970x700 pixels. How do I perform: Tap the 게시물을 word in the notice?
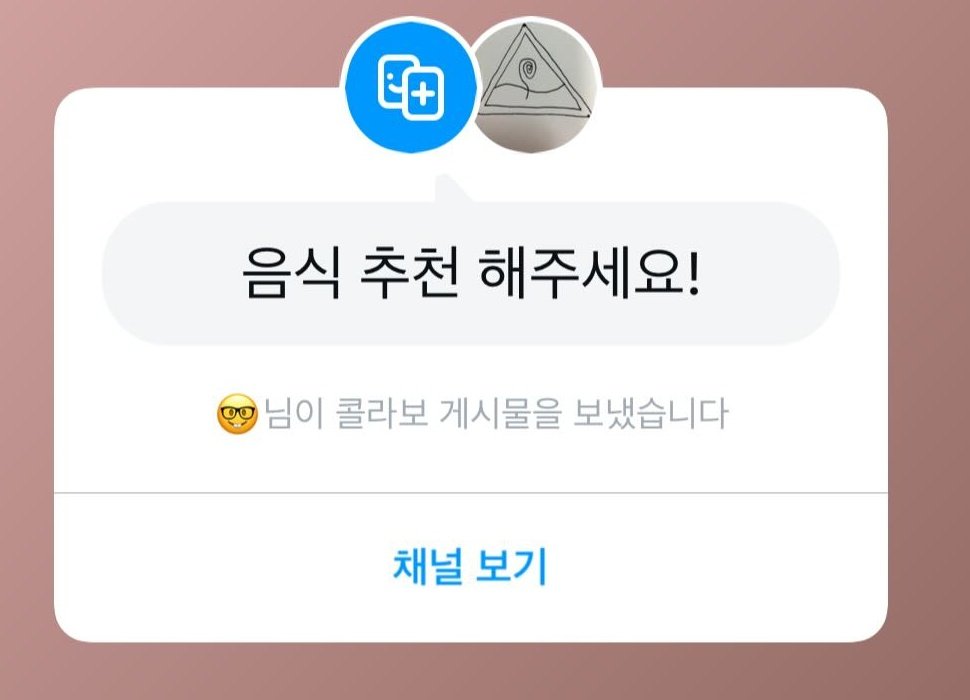pyautogui.click(x=500, y=413)
